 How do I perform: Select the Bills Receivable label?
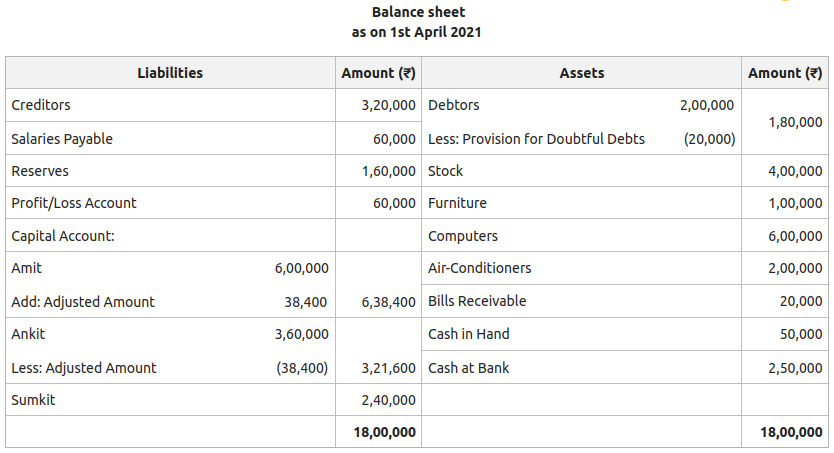click(x=477, y=301)
